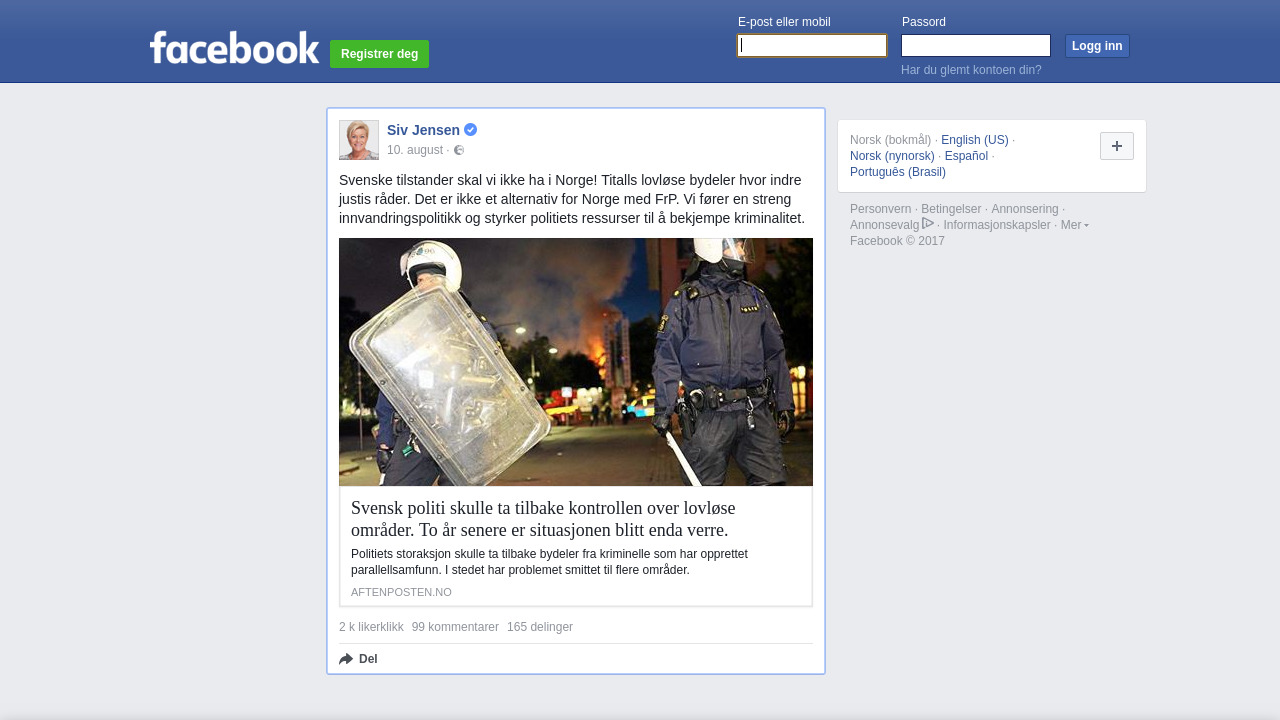Focus the Passord field

[x=976, y=46]
